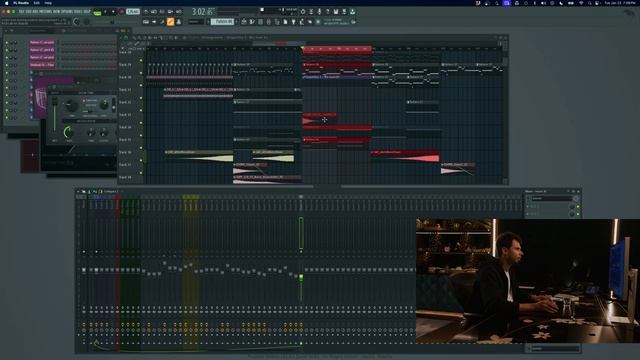Open the FL Studio menu in macOS menu bar
The height and width of the screenshot is (360, 640).
coord(21,3)
